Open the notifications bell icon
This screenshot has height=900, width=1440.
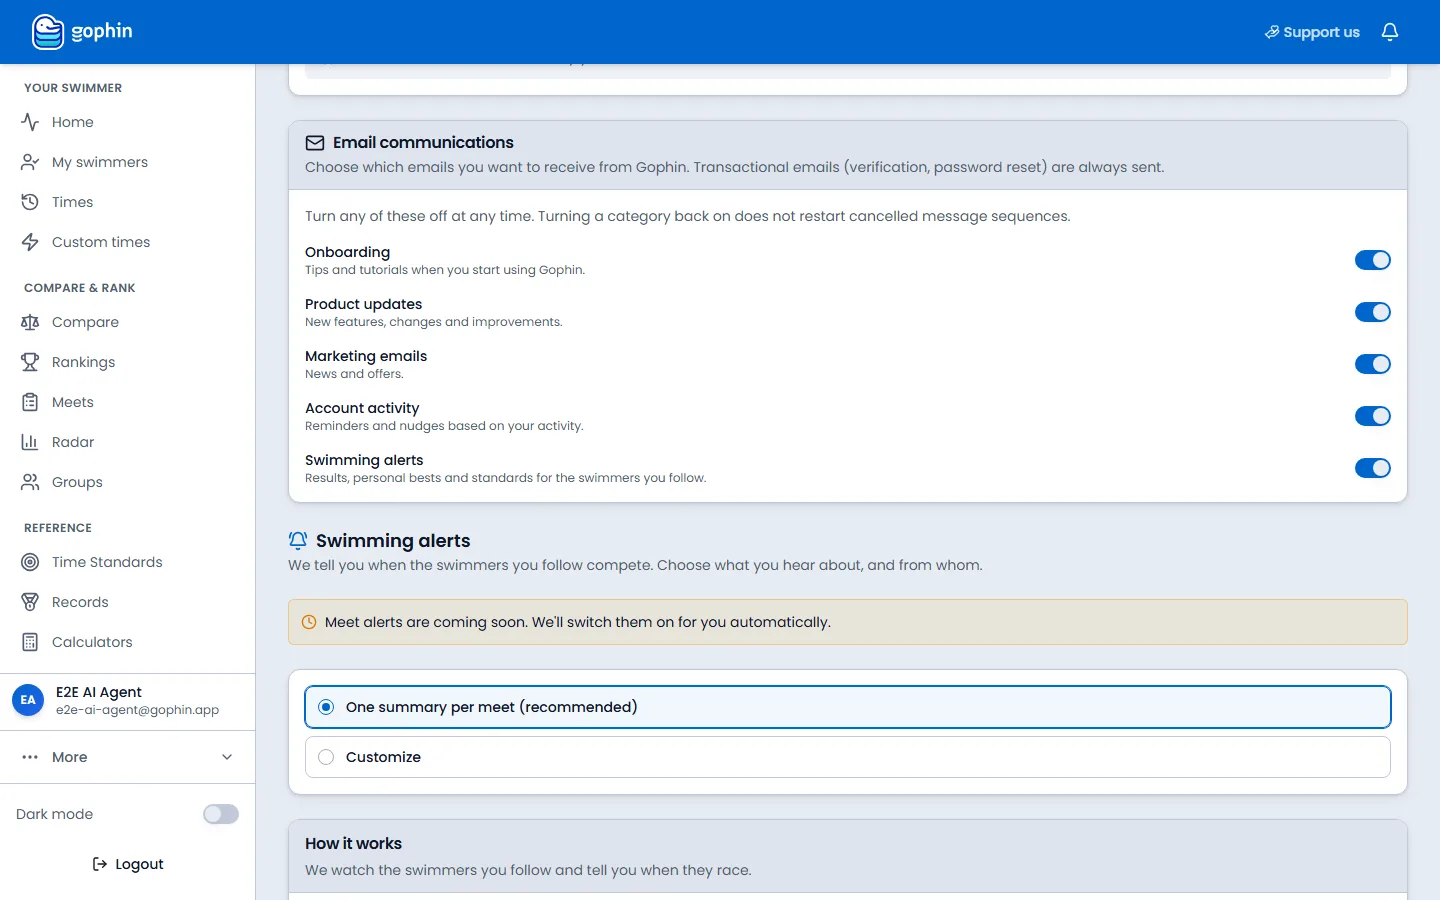coord(1390,32)
